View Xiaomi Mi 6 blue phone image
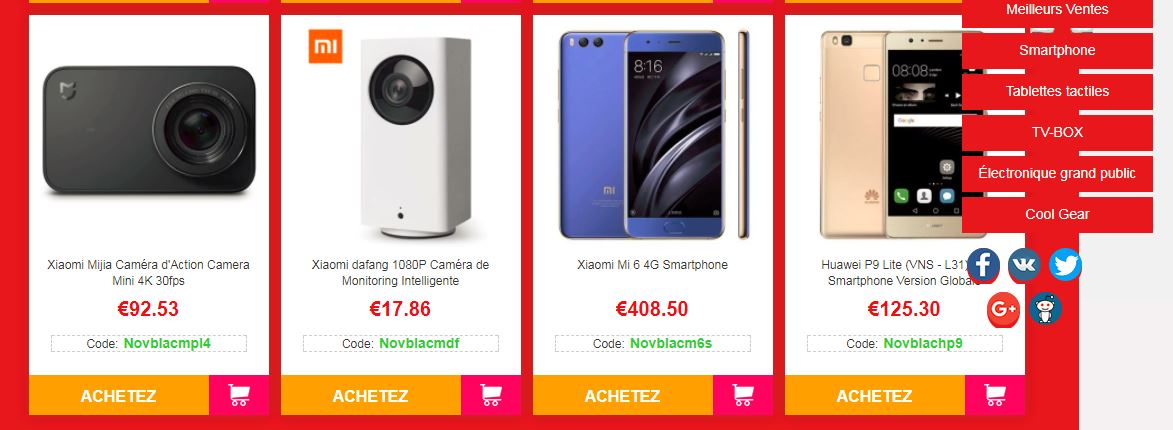 pos(653,135)
